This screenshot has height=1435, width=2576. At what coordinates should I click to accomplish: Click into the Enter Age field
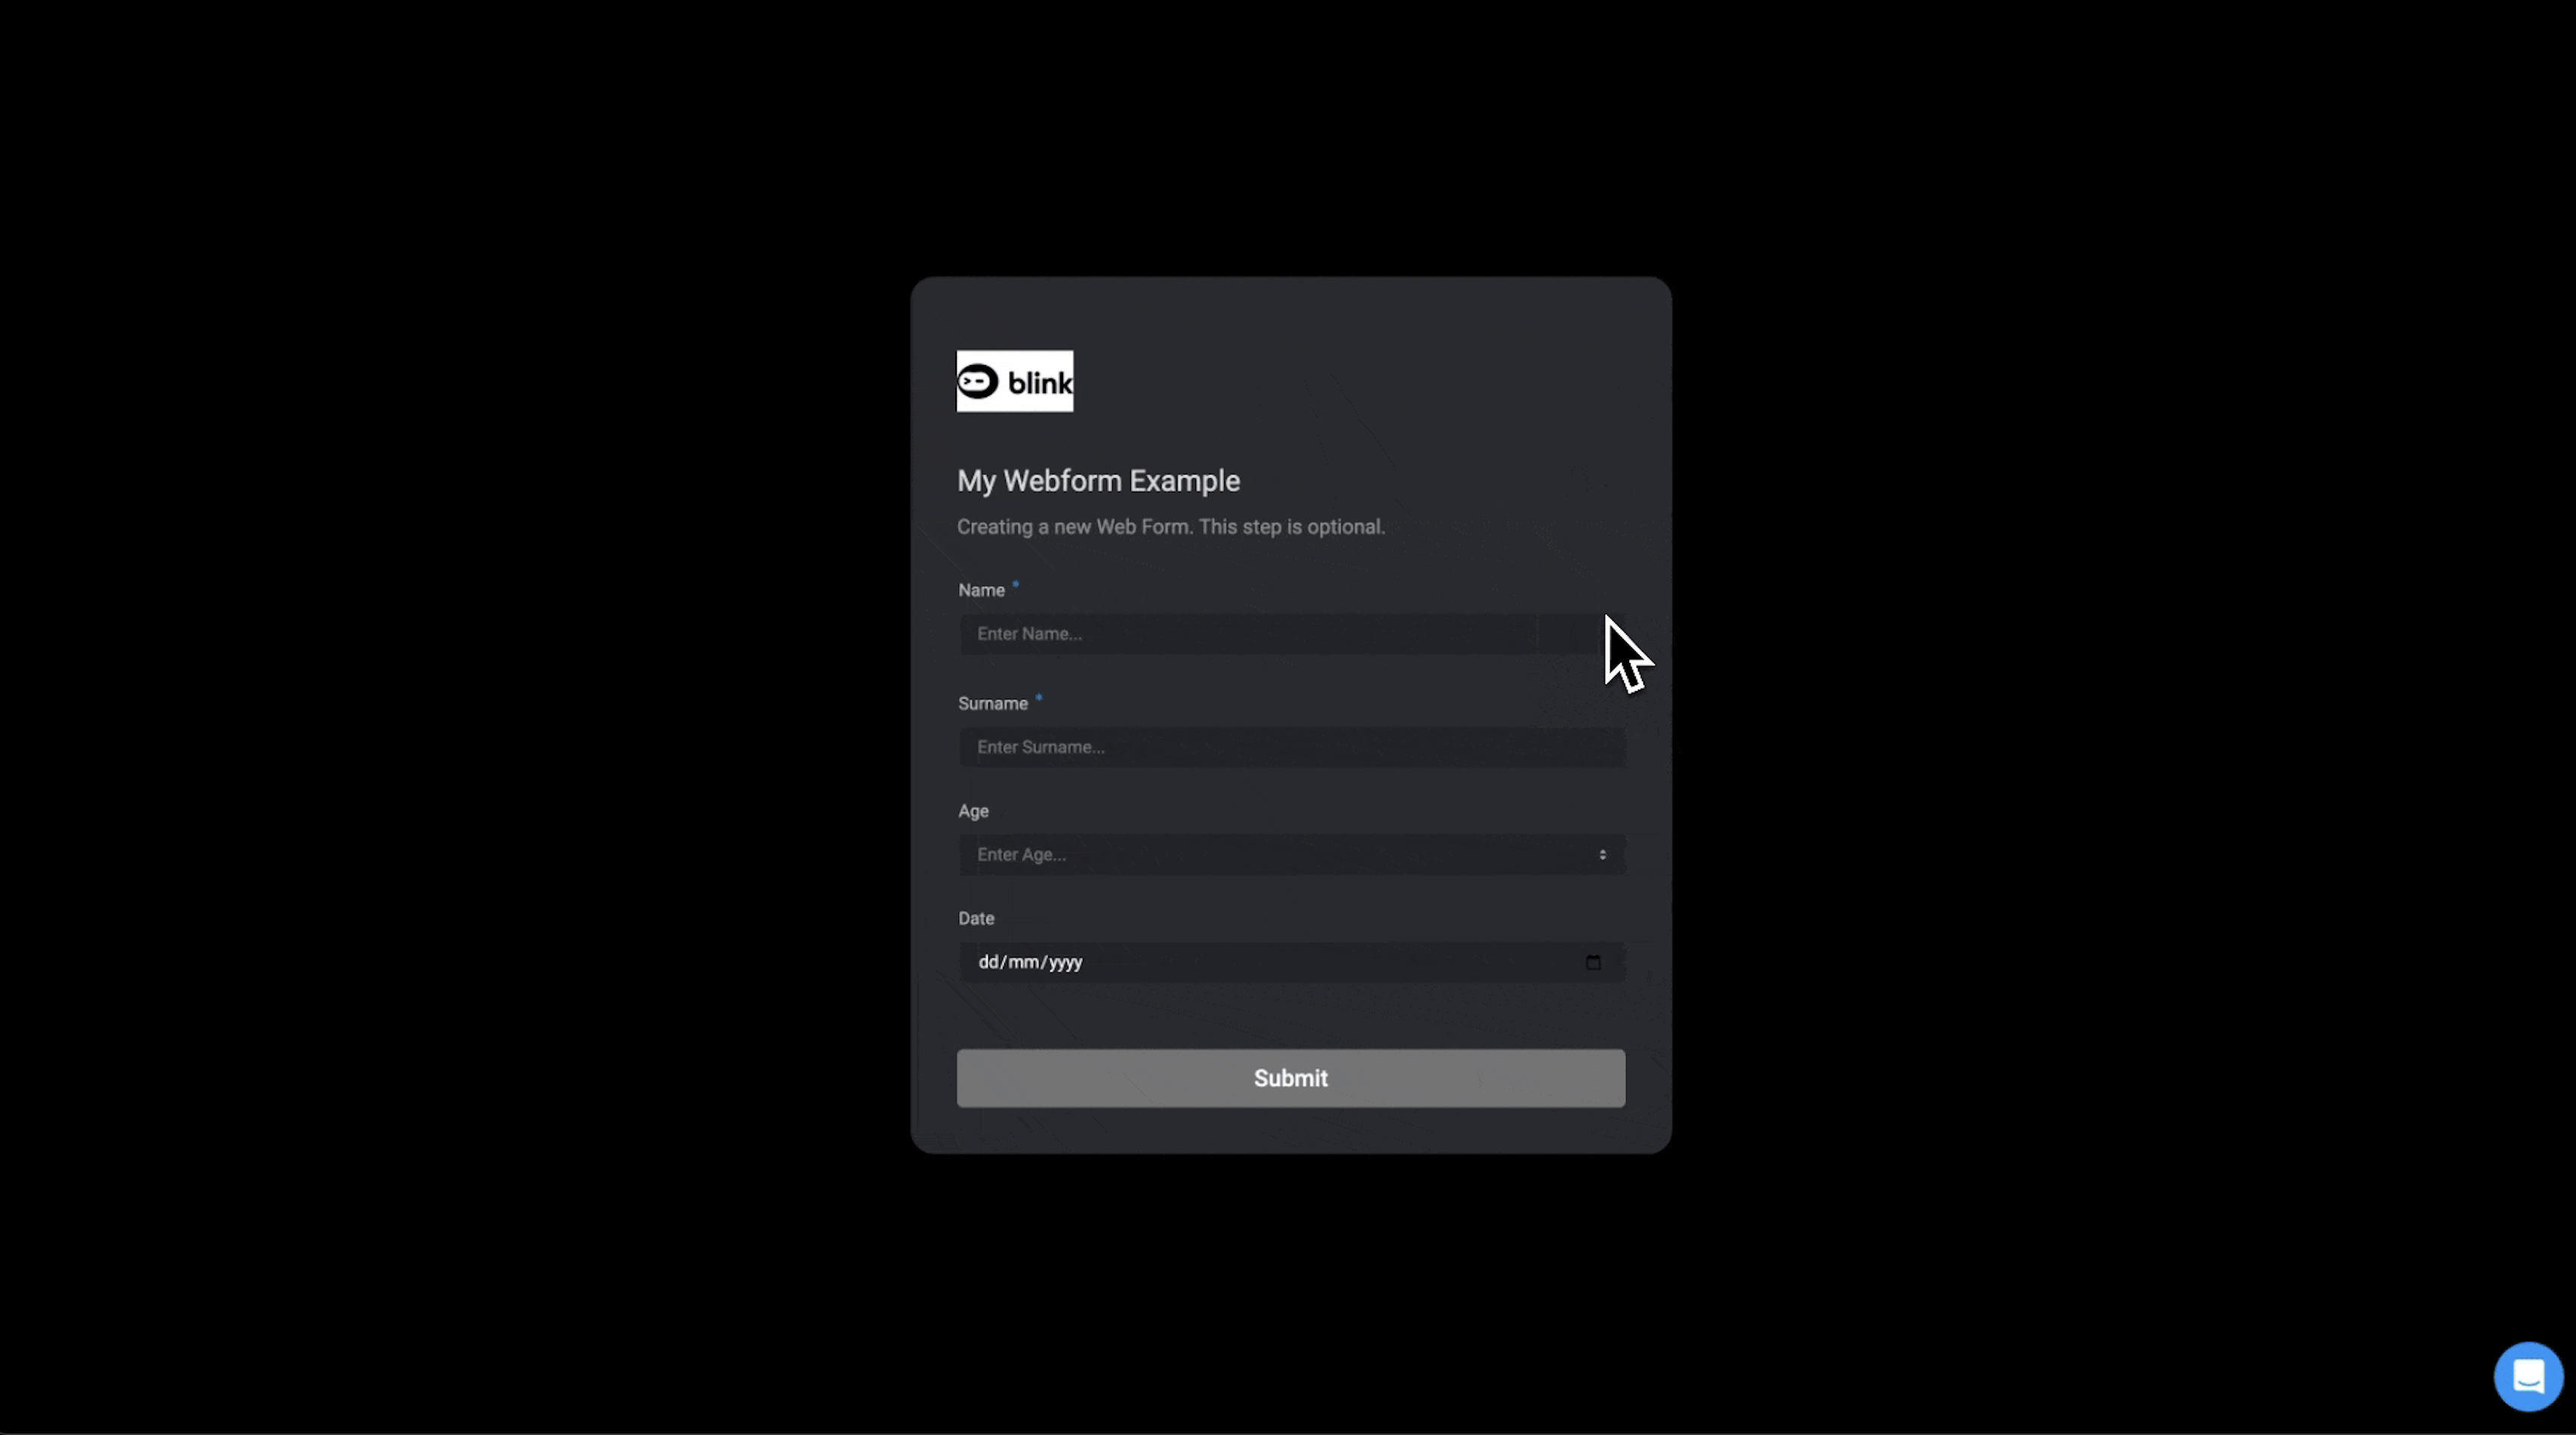click(x=1292, y=855)
